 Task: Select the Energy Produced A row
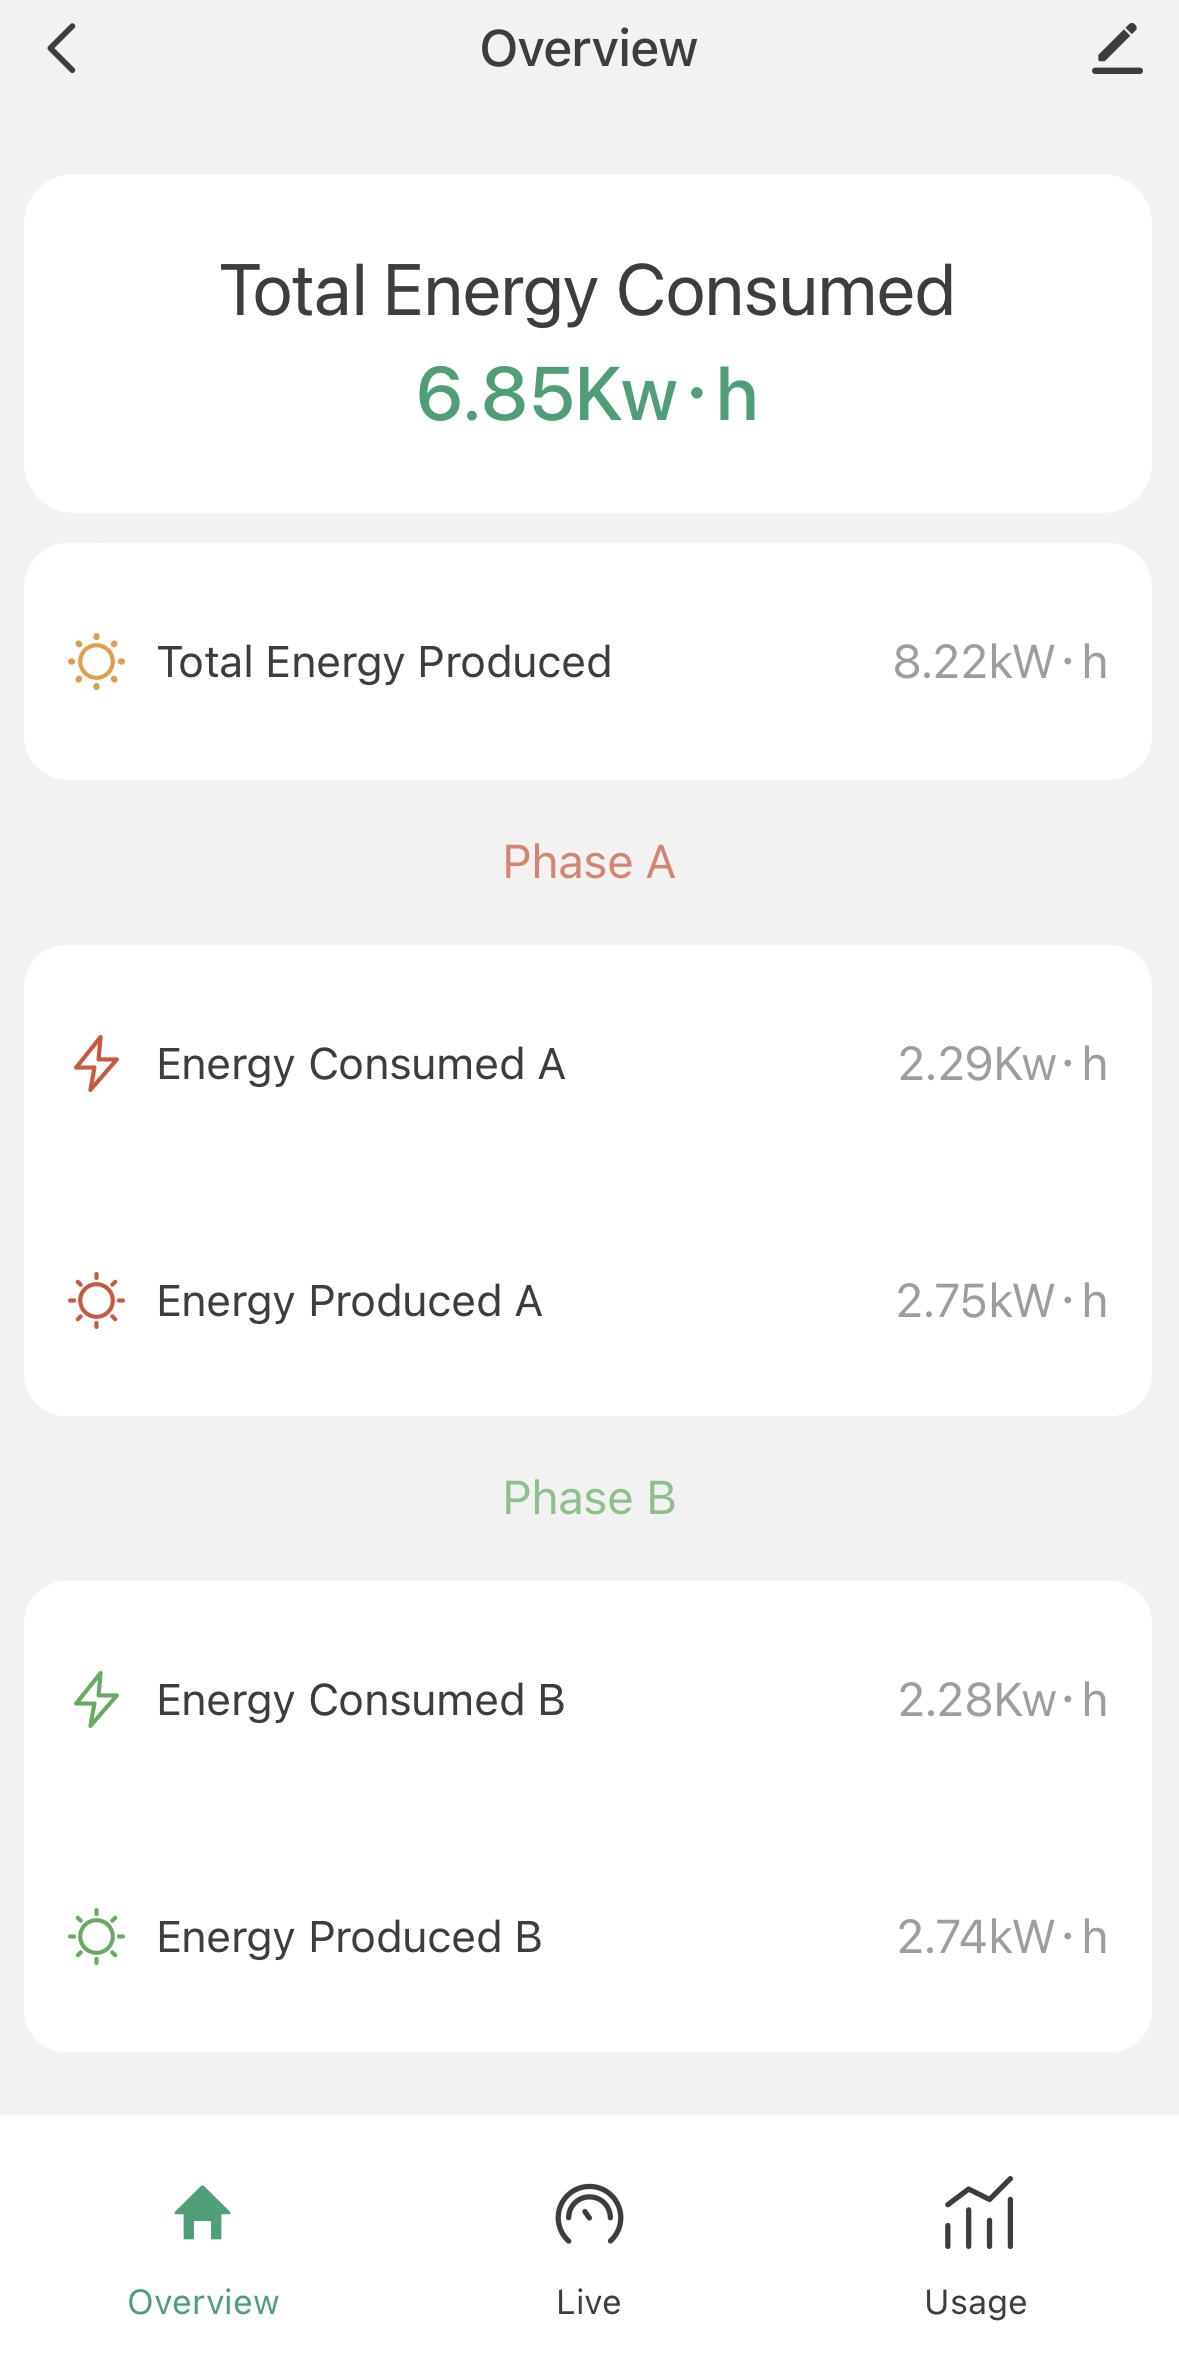tap(588, 1301)
